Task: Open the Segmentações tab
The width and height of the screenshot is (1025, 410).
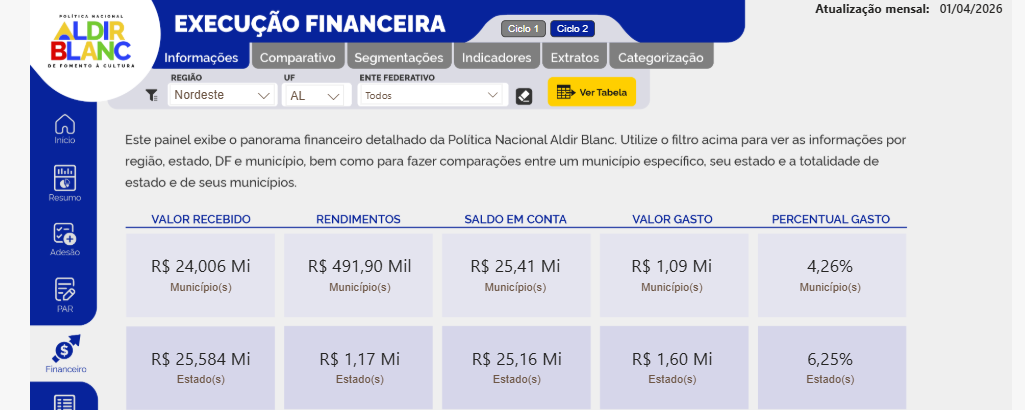Action: [x=399, y=58]
